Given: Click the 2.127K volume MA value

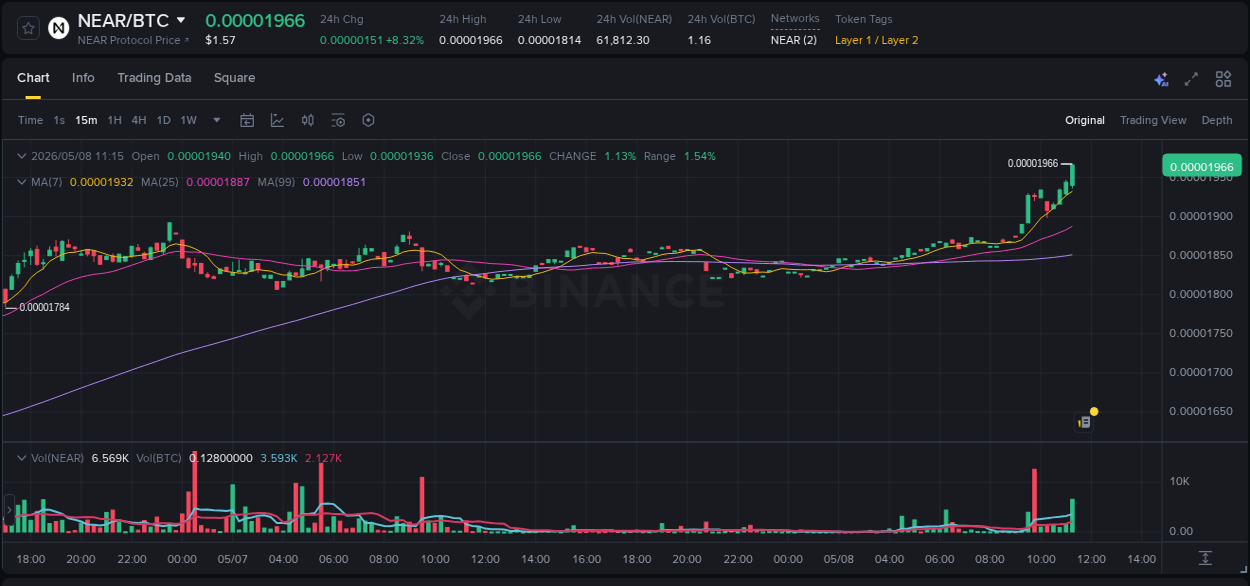Looking at the screenshot, I should [x=323, y=458].
